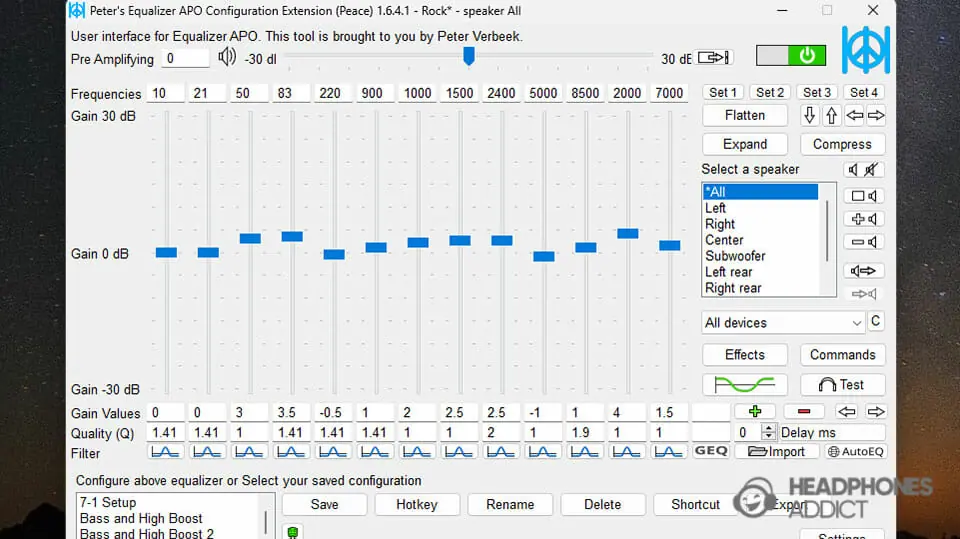Click the 83 Hz gain value field

click(292, 413)
